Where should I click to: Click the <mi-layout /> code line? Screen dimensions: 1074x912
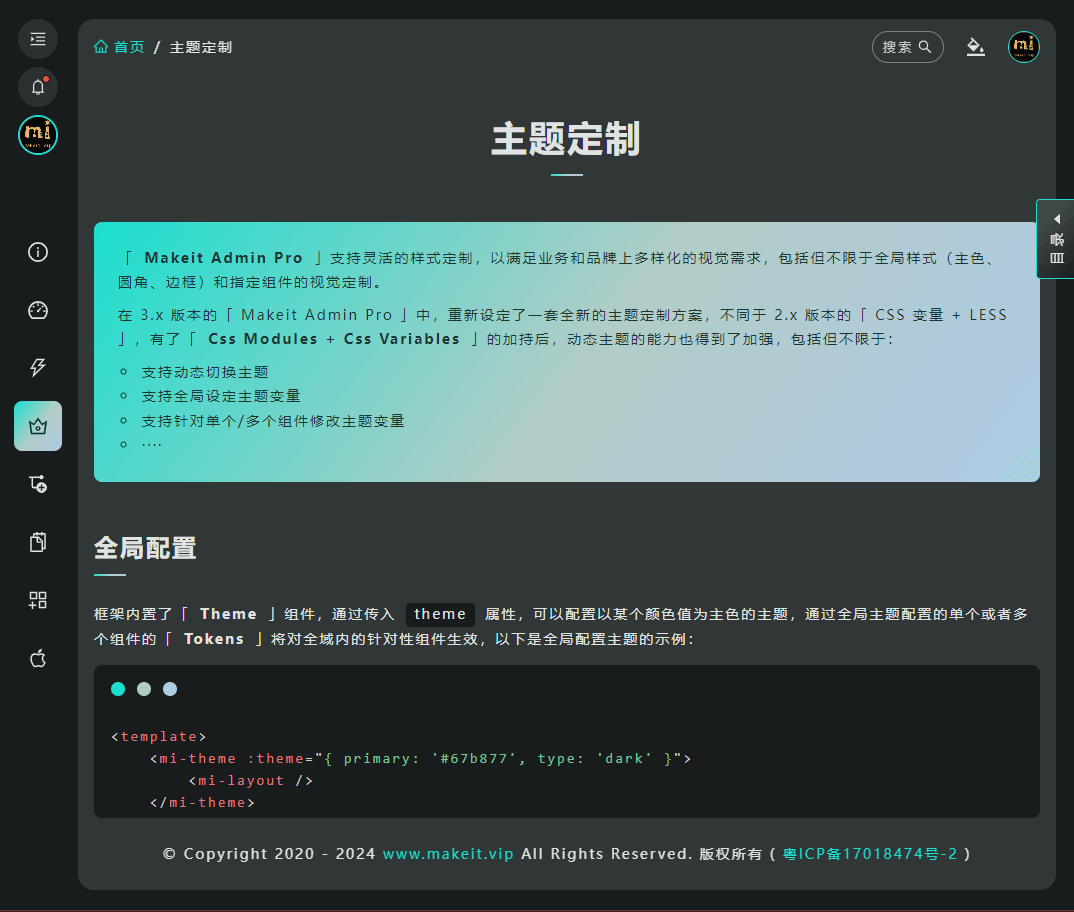click(x=251, y=780)
